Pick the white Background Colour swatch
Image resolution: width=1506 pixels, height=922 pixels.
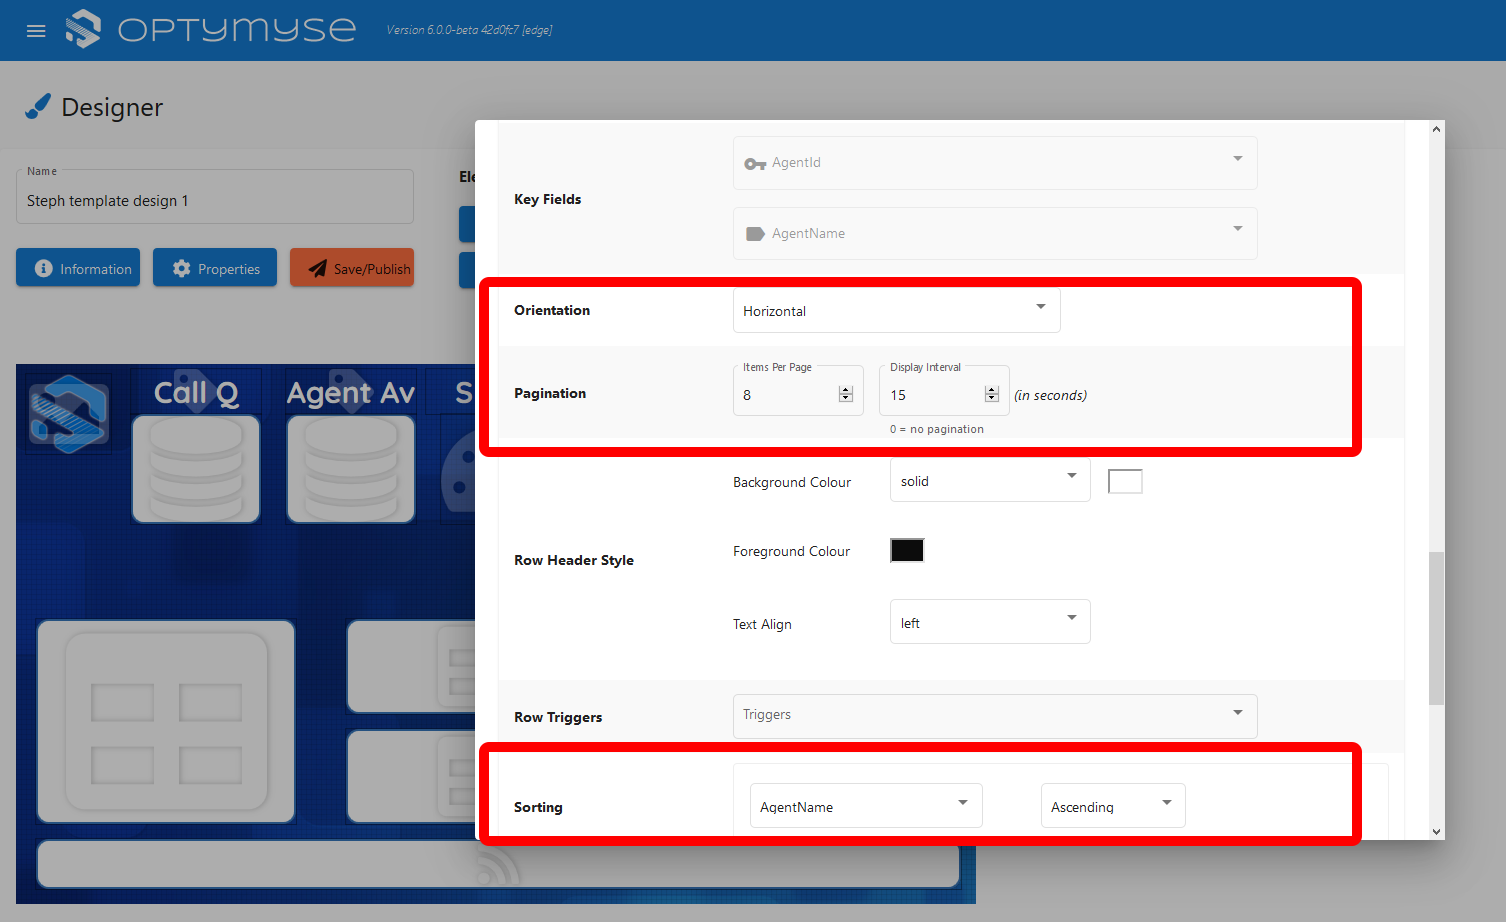[x=1125, y=482]
